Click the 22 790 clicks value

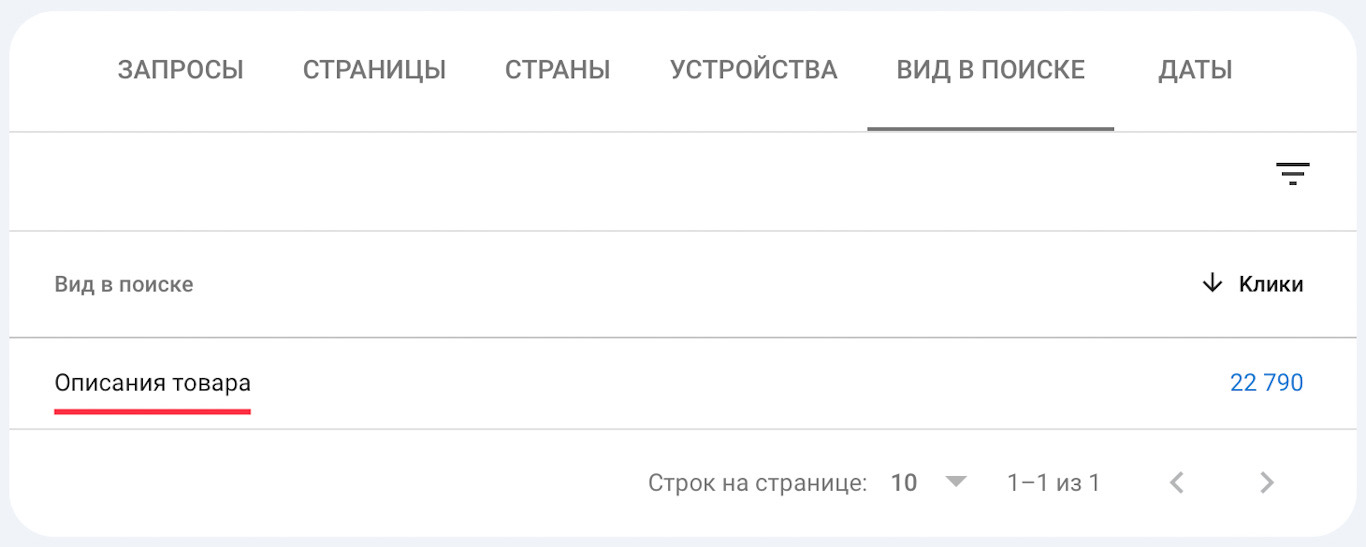point(1266,383)
